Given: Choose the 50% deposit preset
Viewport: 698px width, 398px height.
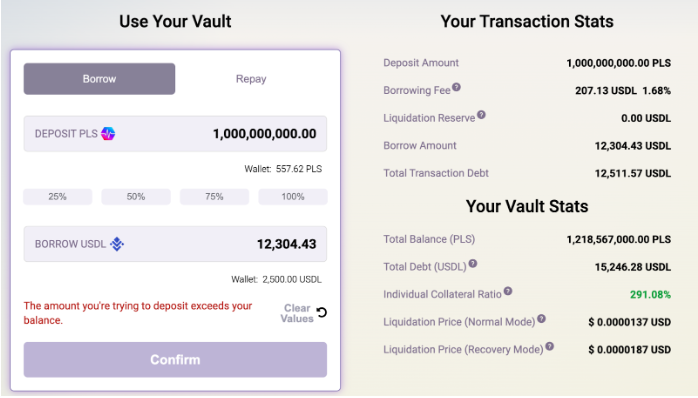Looking at the screenshot, I should click(x=136, y=197).
